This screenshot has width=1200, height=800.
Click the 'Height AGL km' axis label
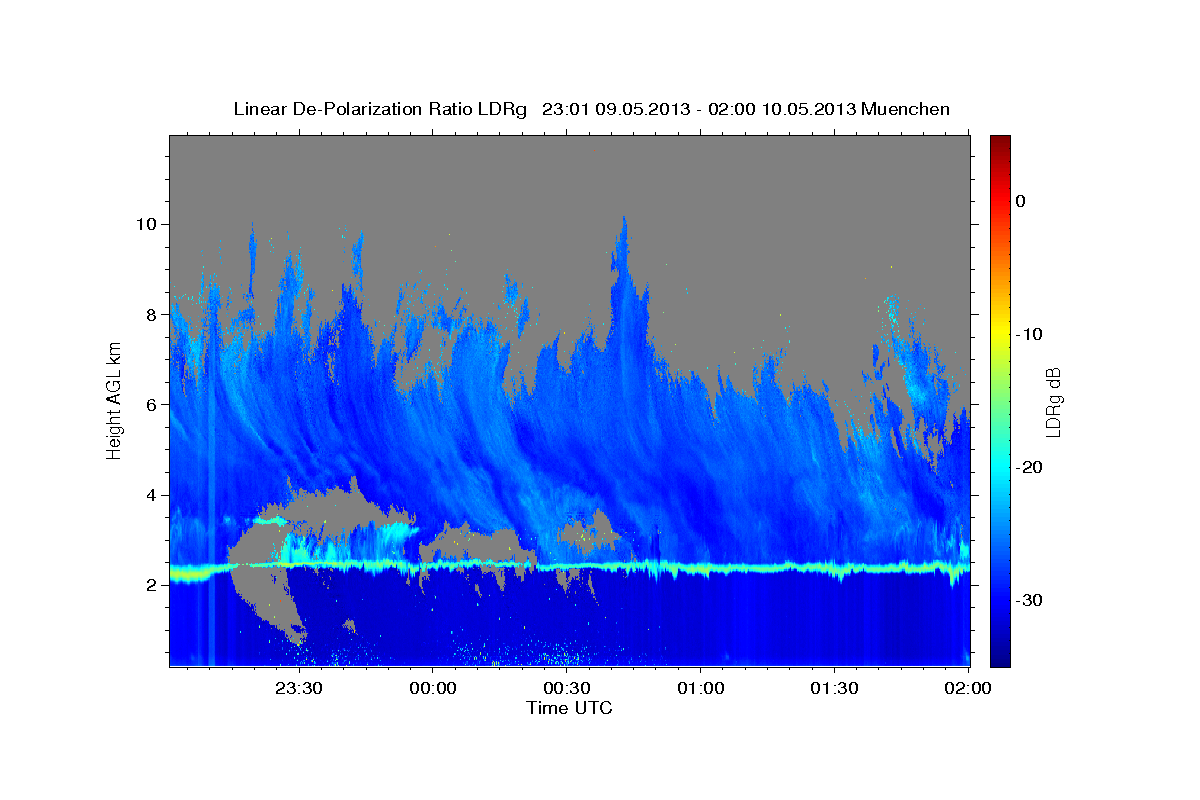click(x=115, y=401)
